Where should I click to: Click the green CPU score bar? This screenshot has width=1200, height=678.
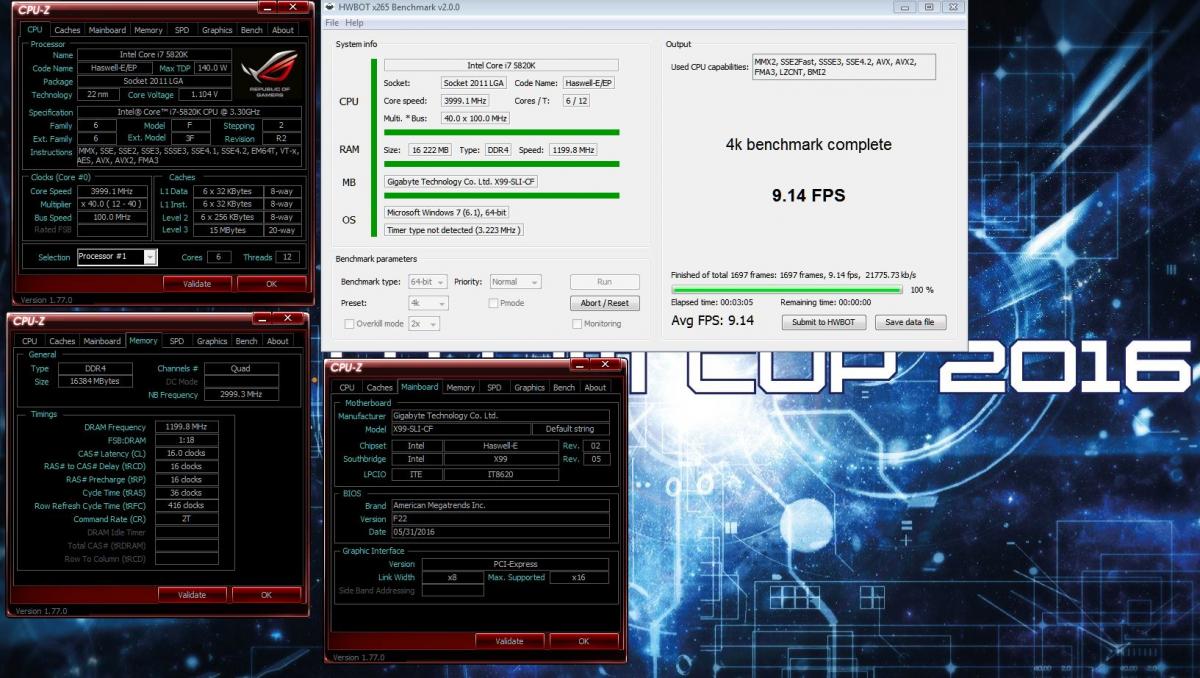click(x=501, y=132)
